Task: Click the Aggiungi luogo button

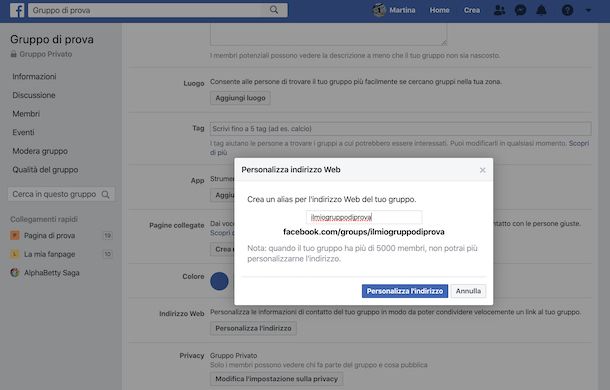Action: pos(240,98)
